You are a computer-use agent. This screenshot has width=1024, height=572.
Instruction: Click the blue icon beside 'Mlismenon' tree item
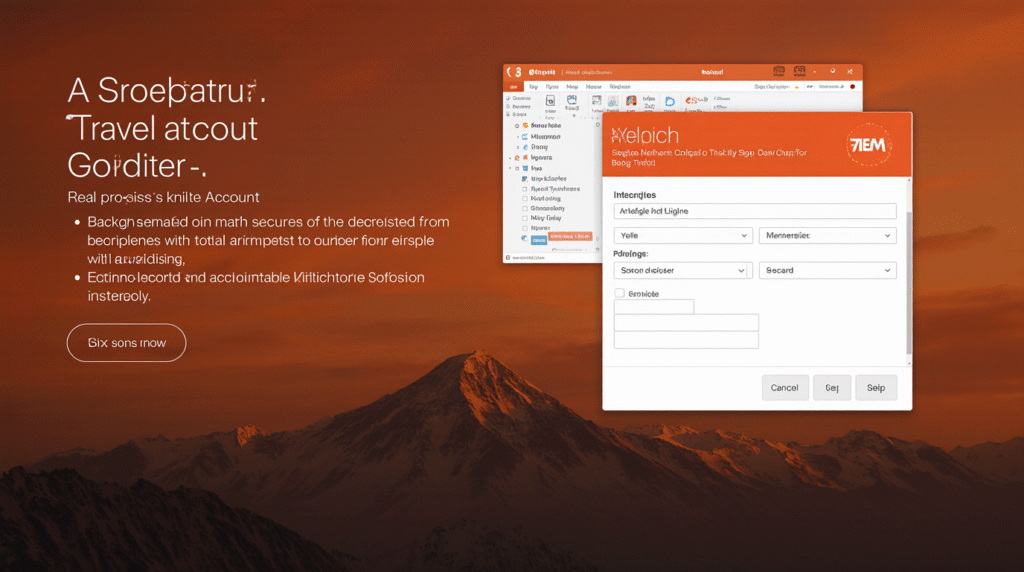click(525, 137)
